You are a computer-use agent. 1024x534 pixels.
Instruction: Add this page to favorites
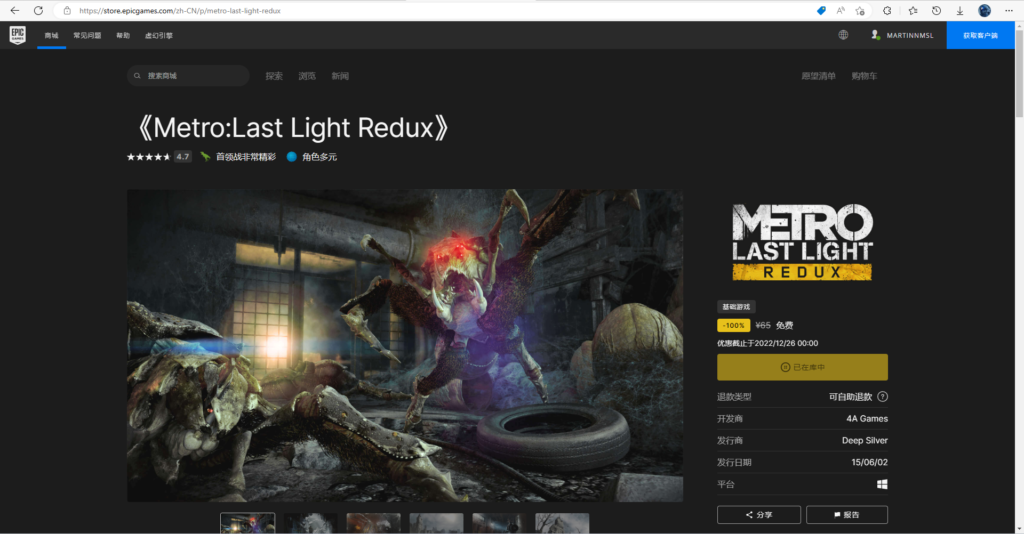point(860,10)
